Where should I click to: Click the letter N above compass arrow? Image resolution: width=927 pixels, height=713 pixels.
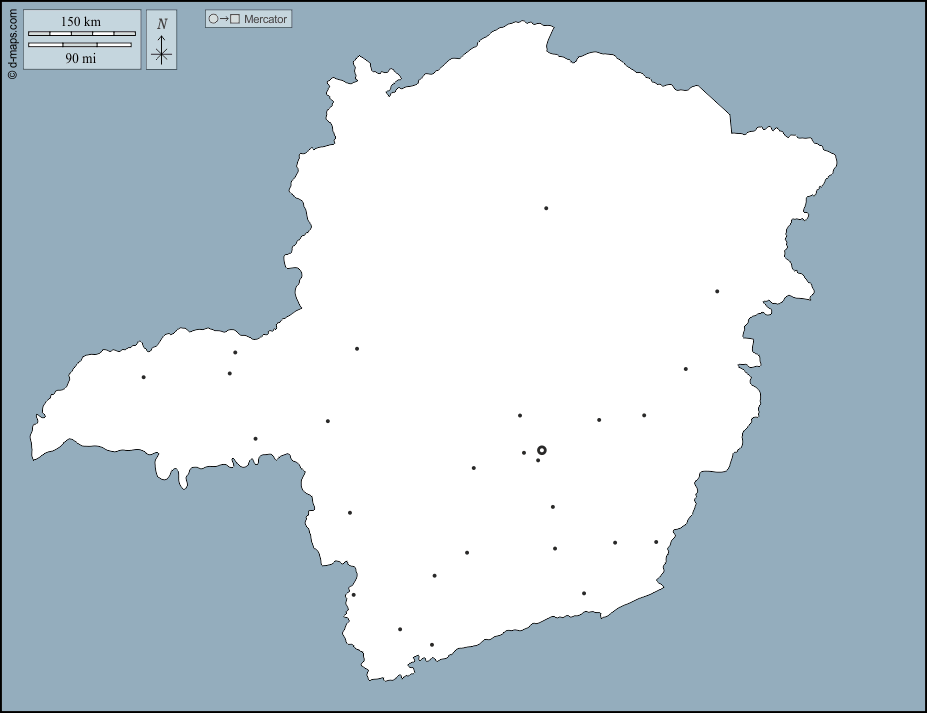pyautogui.click(x=162, y=24)
